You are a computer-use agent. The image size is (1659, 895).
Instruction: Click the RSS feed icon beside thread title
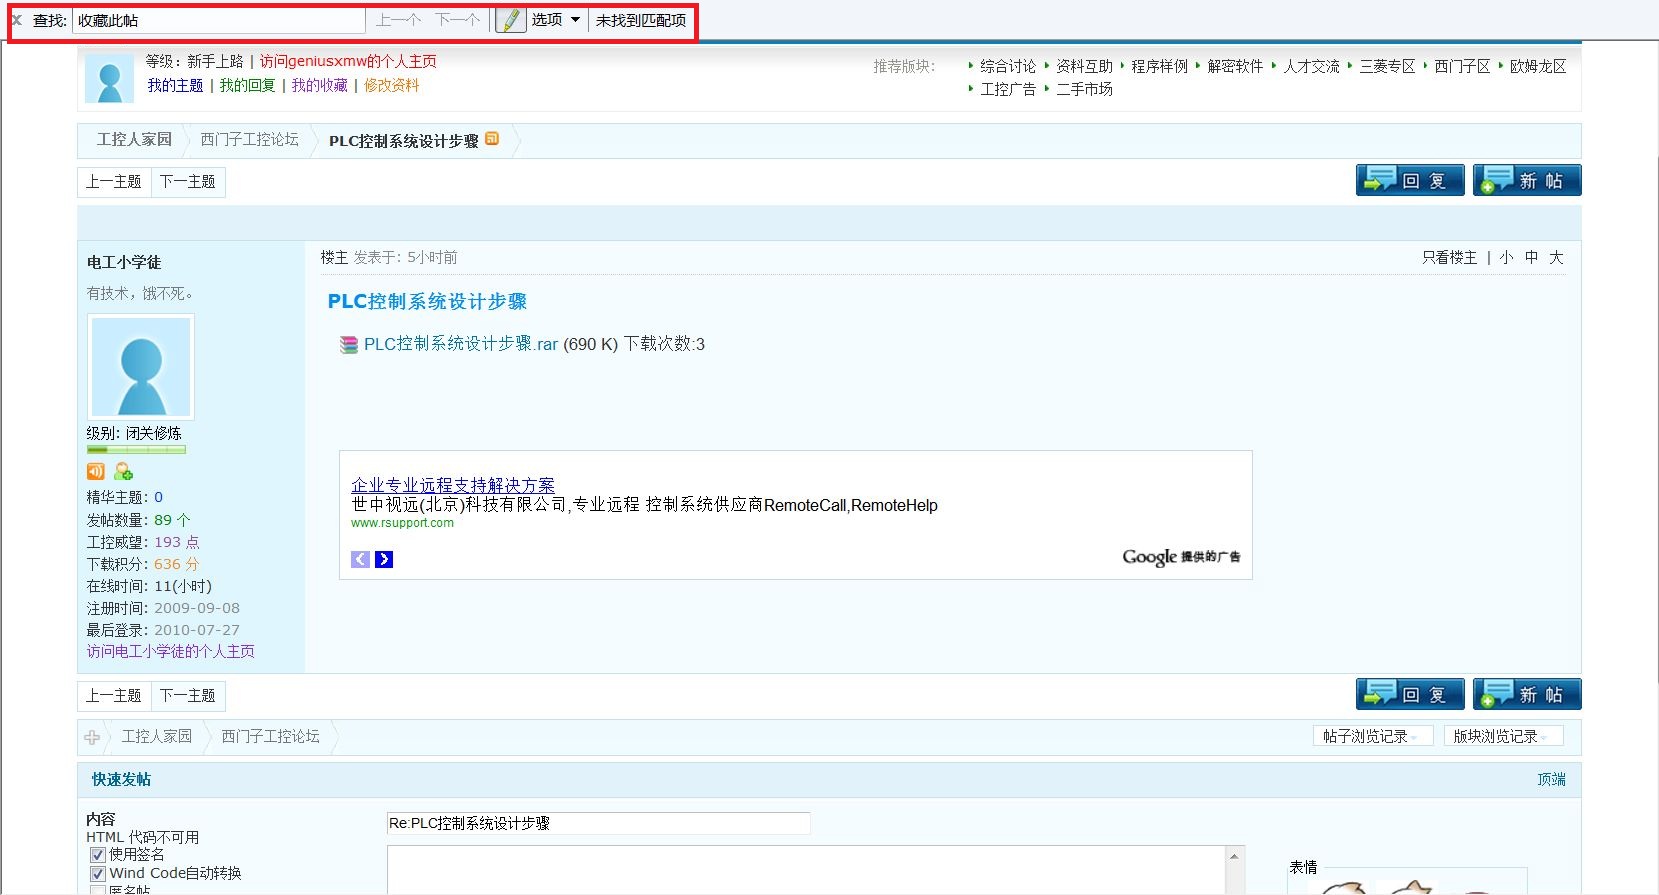[x=492, y=139]
